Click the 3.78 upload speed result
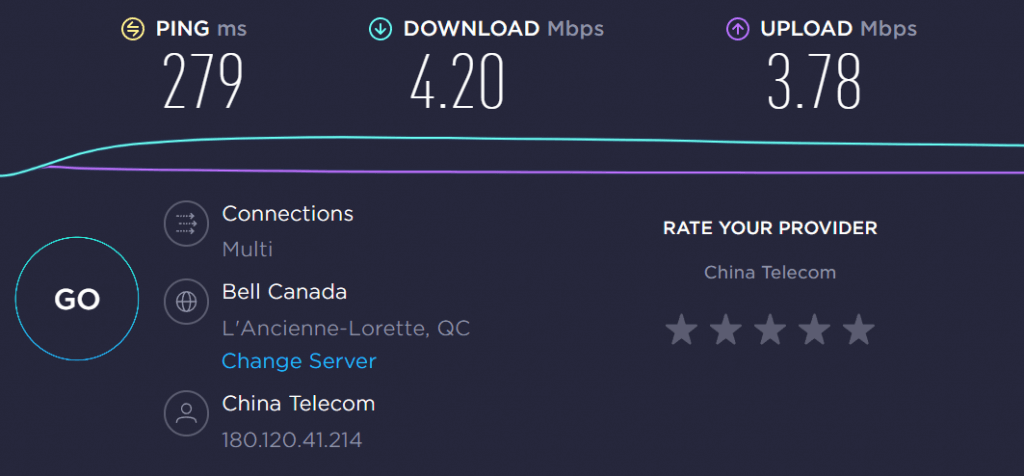The image size is (1024, 476). (x=814, y=82)
